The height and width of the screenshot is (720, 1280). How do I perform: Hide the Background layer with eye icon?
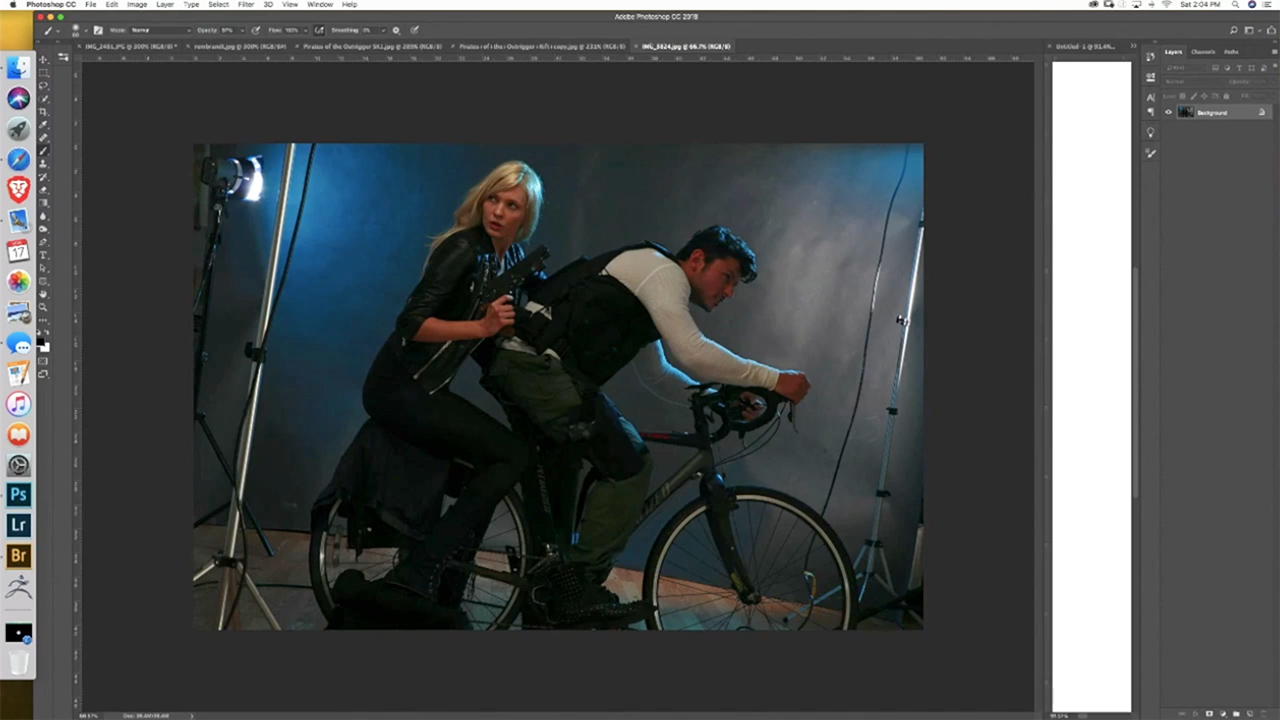tap(1168, 112)
